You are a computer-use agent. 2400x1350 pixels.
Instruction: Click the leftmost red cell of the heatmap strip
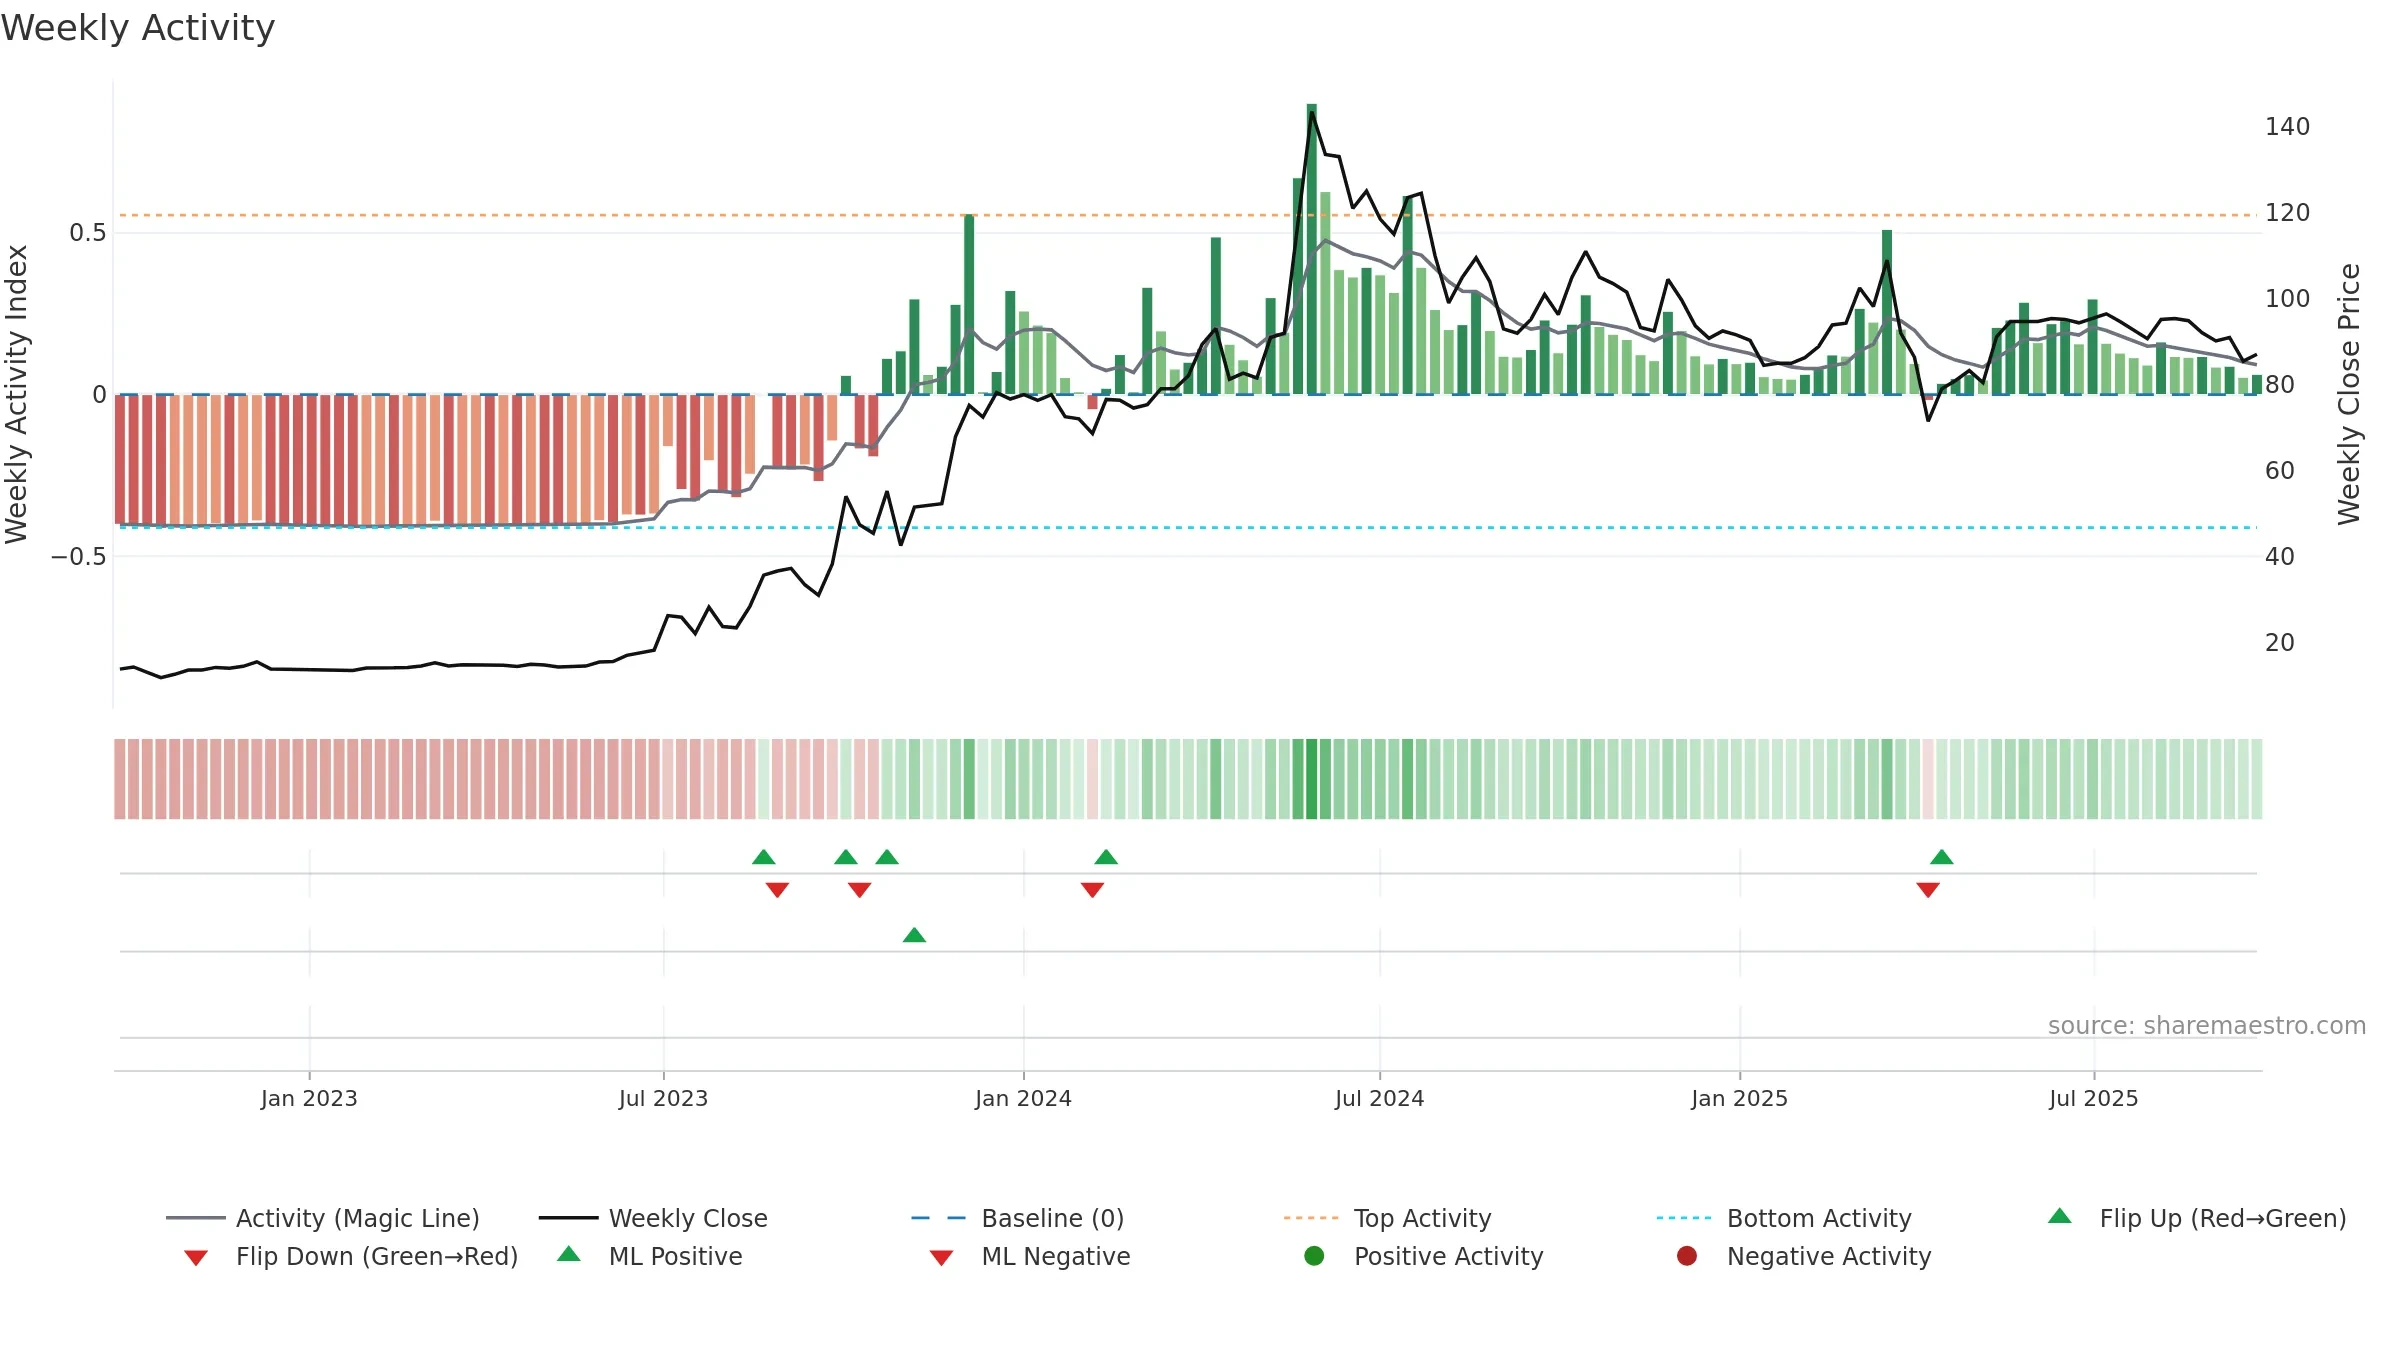(x=120, y=779)
